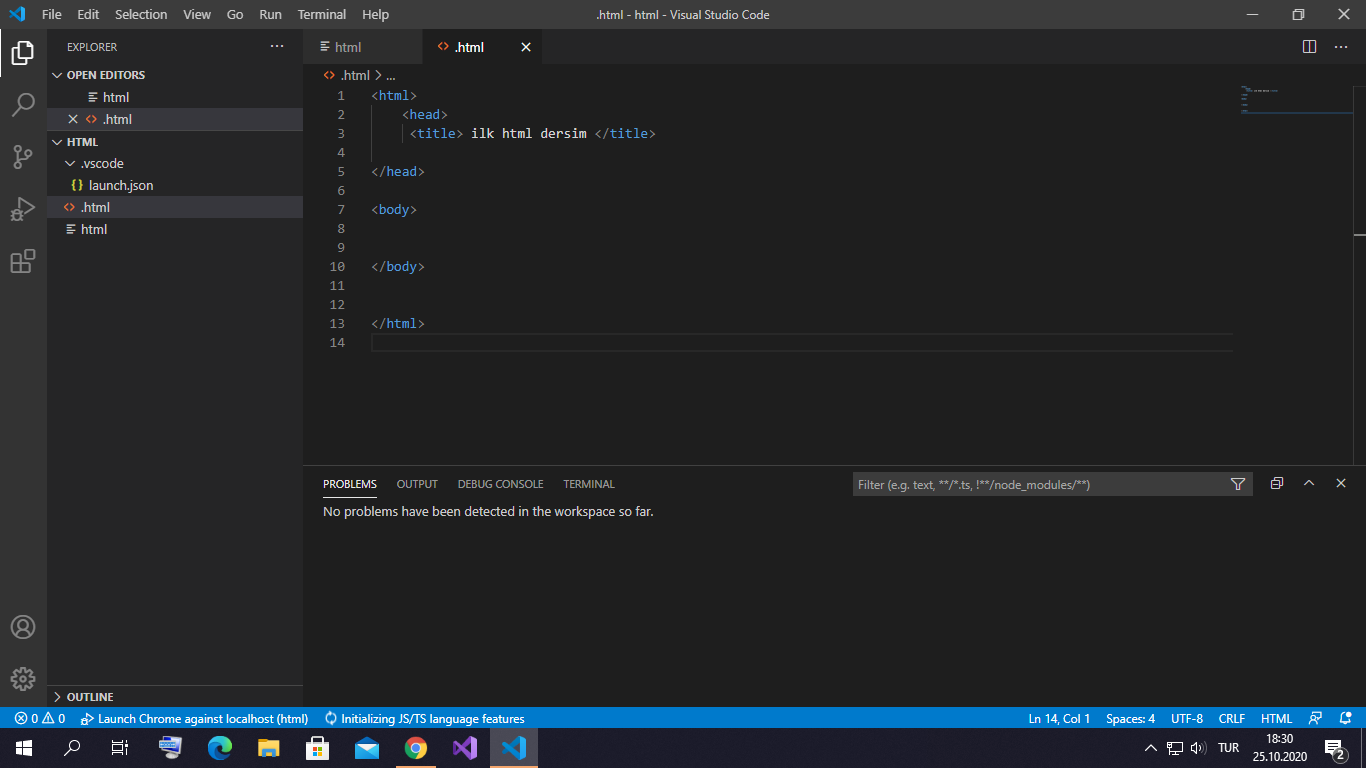Click the Problems filter text box

[x=1040, y=484]
